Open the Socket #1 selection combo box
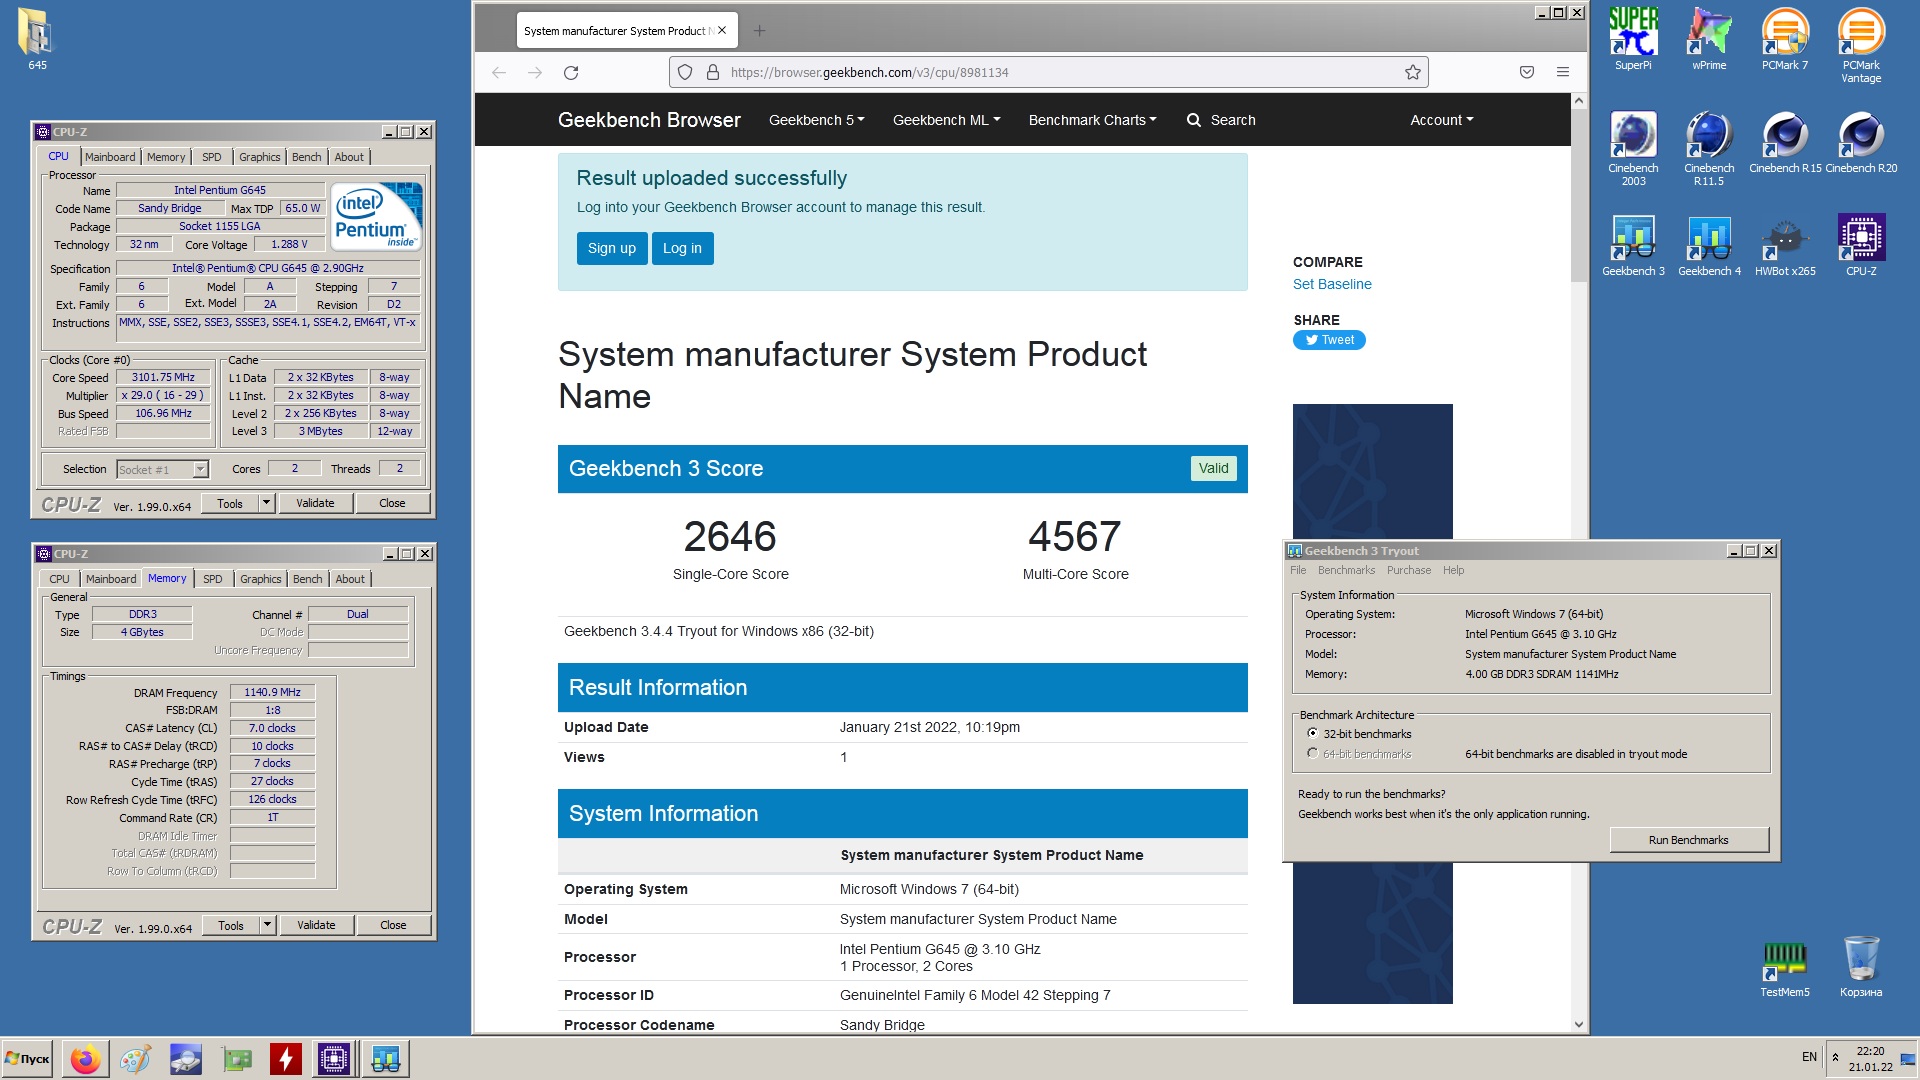Viewport: 1920px width, 1080px height. pyautogui.click(x=162, y=469)
